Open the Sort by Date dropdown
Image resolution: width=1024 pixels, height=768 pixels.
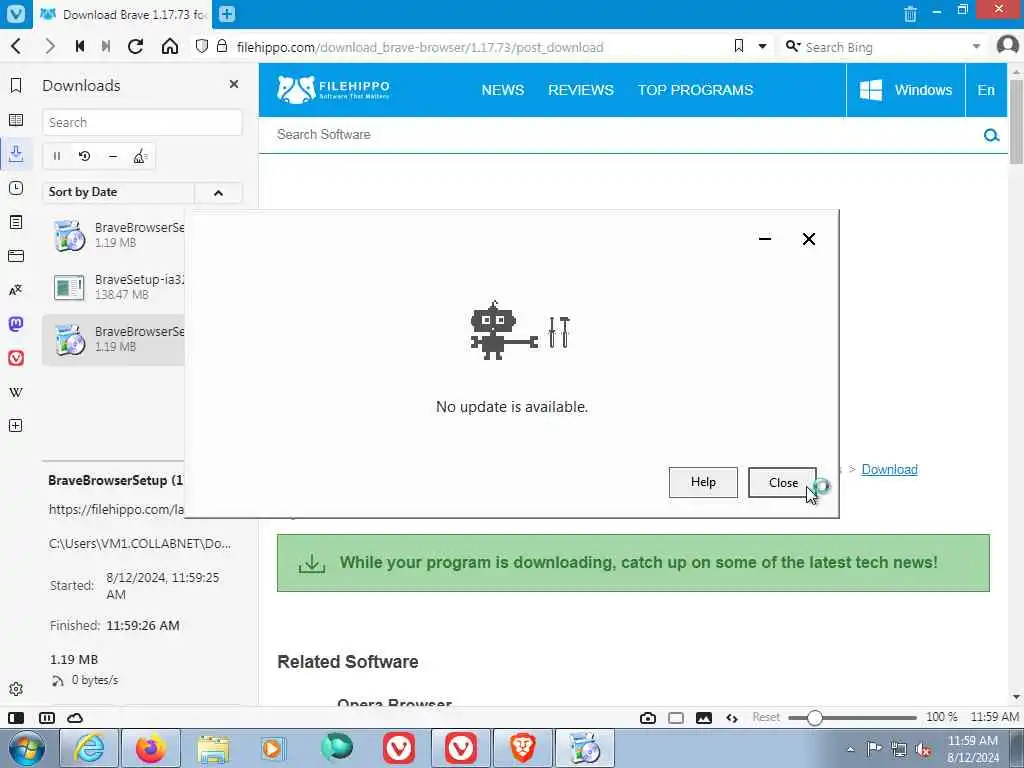click(118, 192)
